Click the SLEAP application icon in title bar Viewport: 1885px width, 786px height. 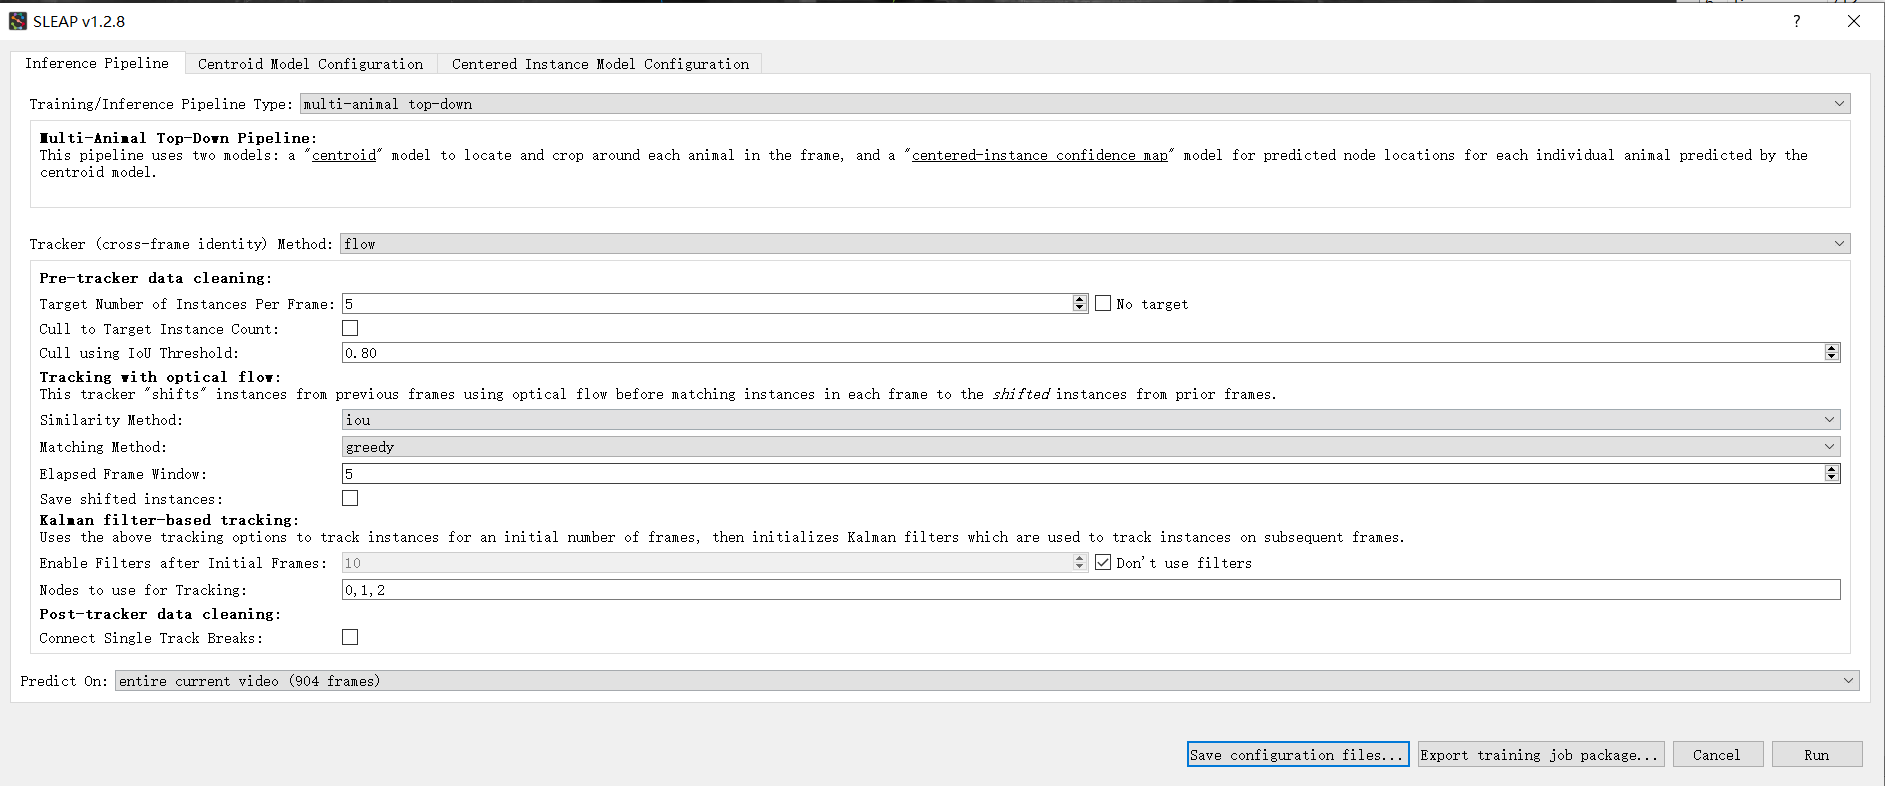coord(18,21)
